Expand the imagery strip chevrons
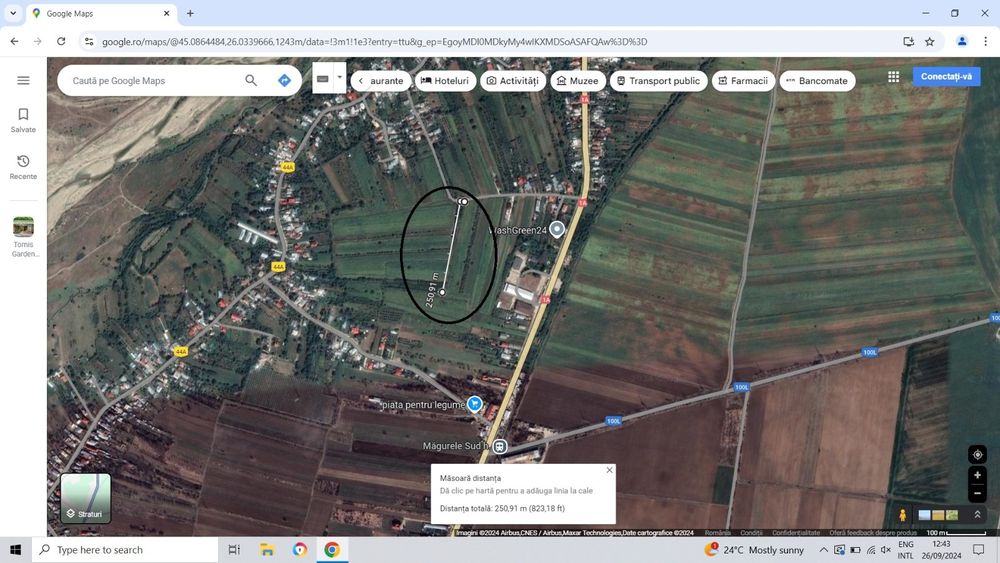Screen dimensions: 1000x563 [976, 514]
